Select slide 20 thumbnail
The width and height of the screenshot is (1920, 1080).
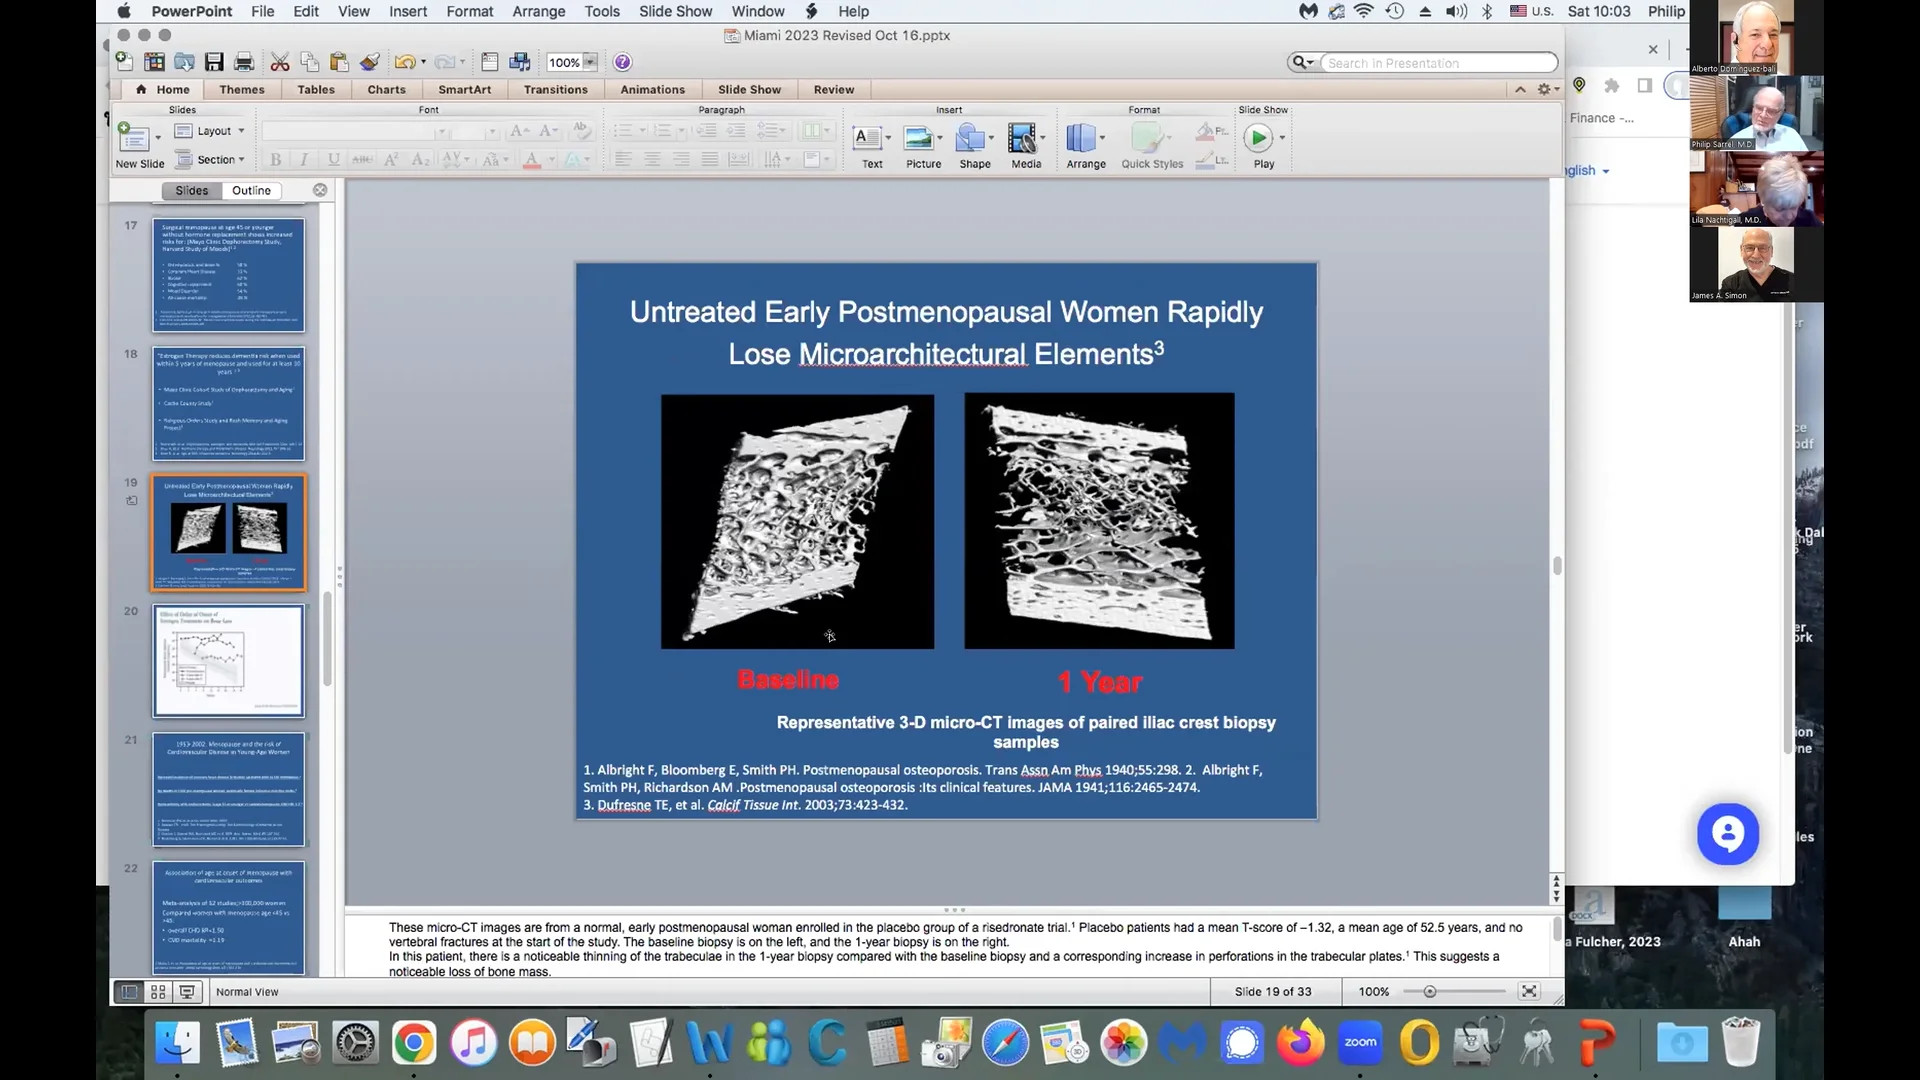[x=228, y=661]
